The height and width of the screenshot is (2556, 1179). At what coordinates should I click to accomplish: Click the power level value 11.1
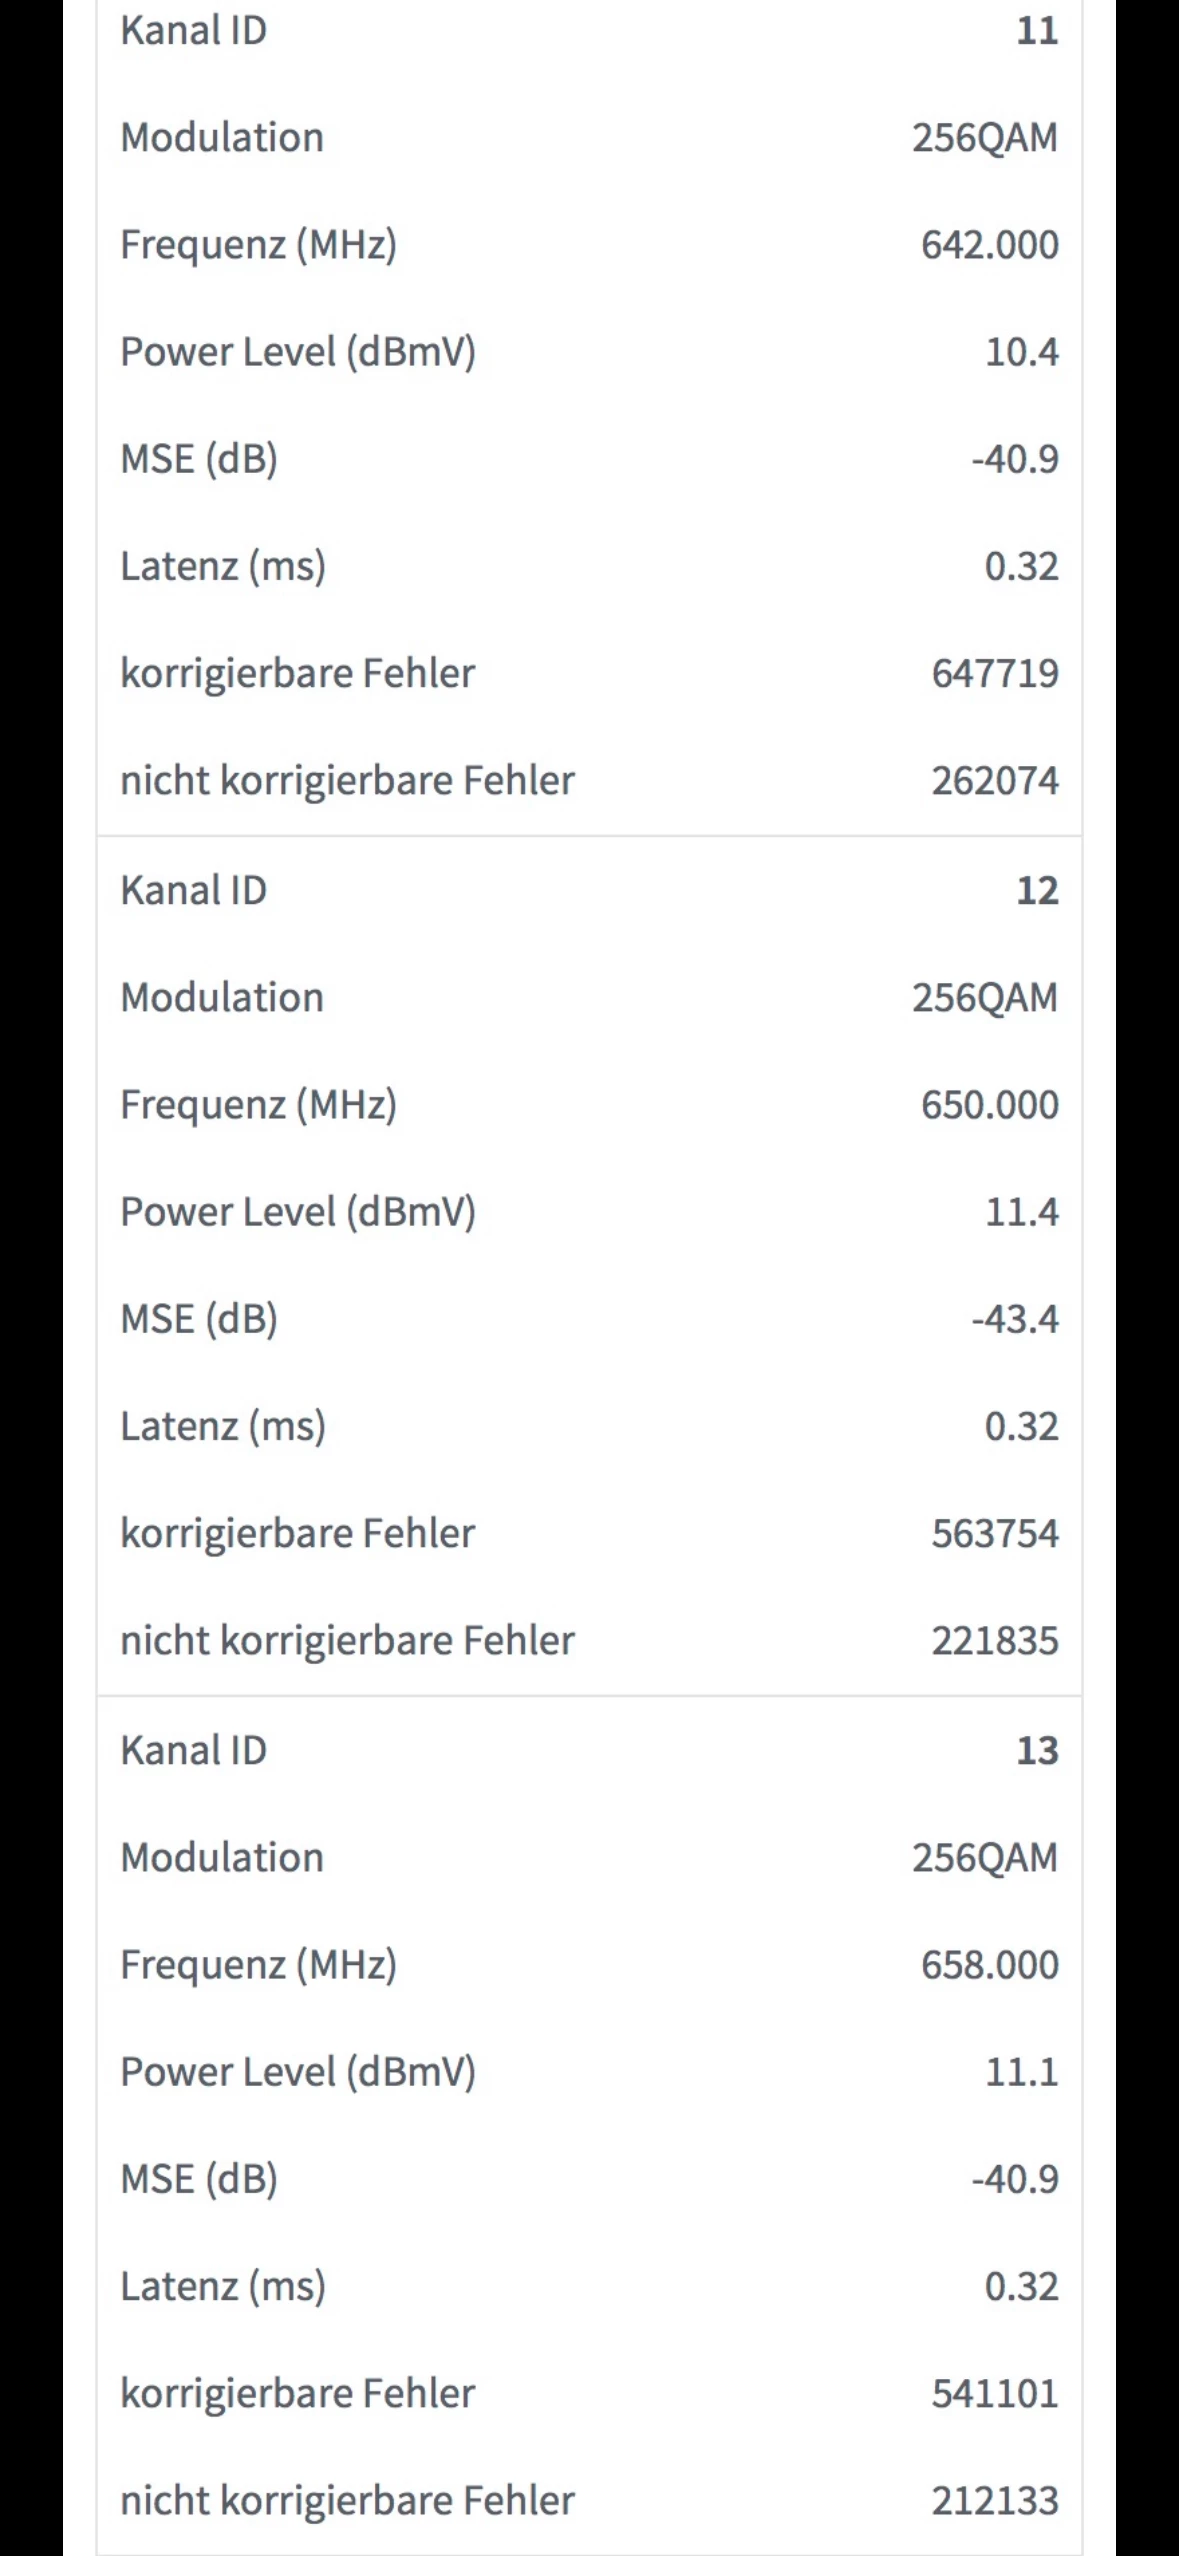1021,2072
